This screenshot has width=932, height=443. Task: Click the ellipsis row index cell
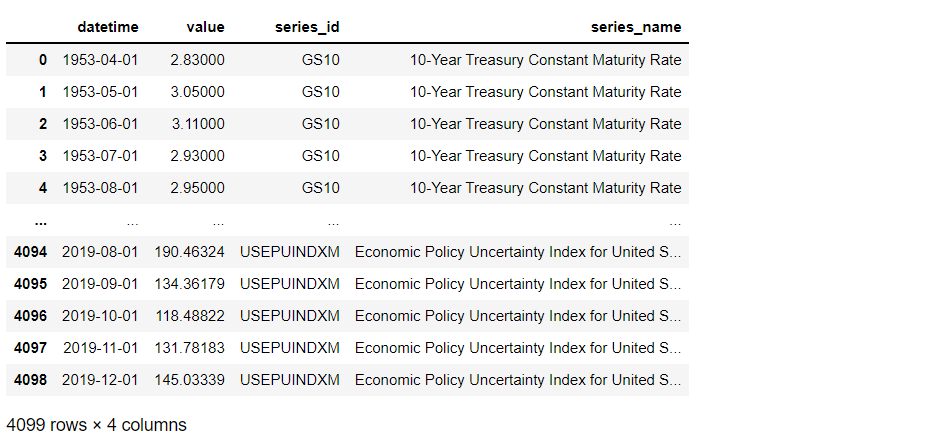point(40,220)
